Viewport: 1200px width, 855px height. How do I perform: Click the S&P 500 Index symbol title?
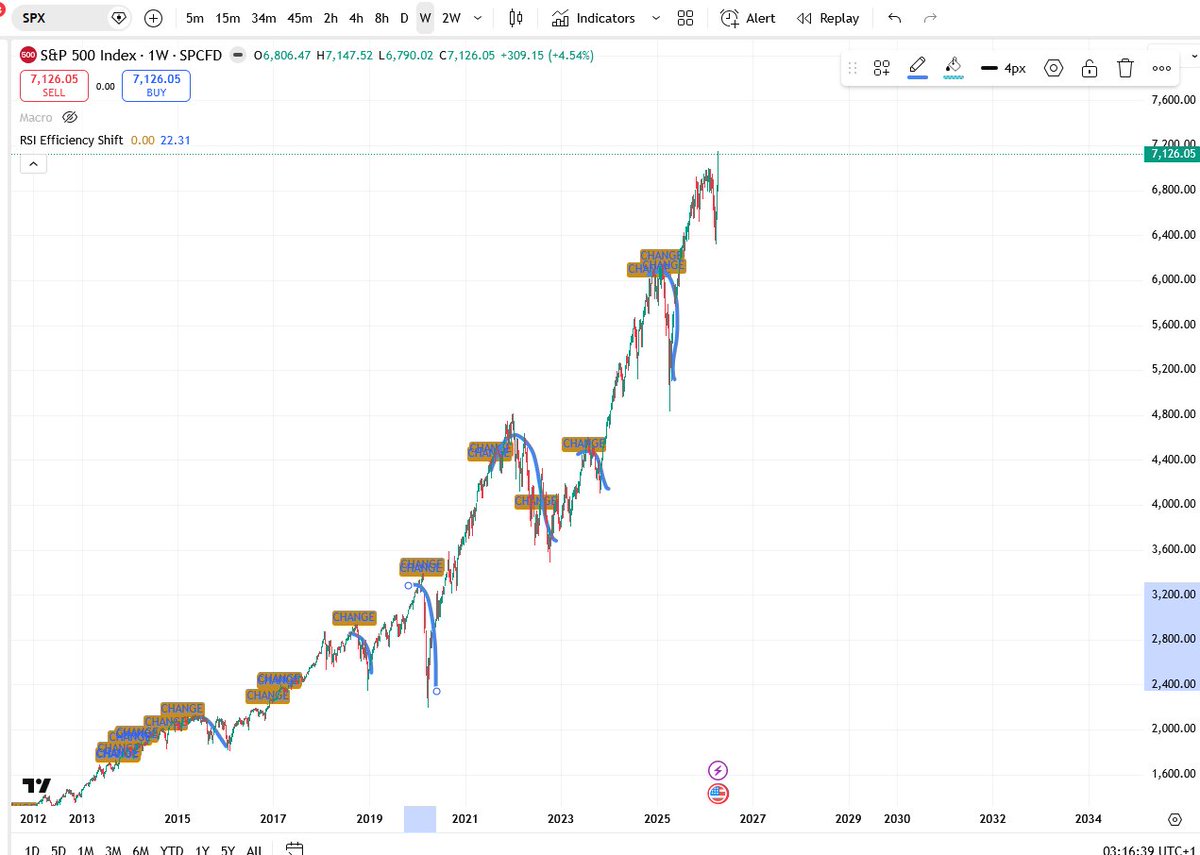tap(88, 56)
